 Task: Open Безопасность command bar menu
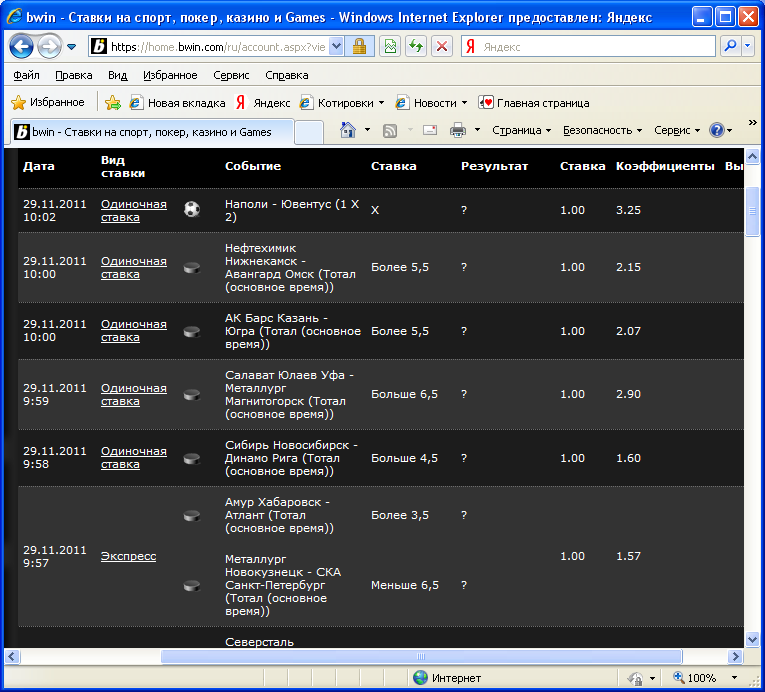[602, 130]
